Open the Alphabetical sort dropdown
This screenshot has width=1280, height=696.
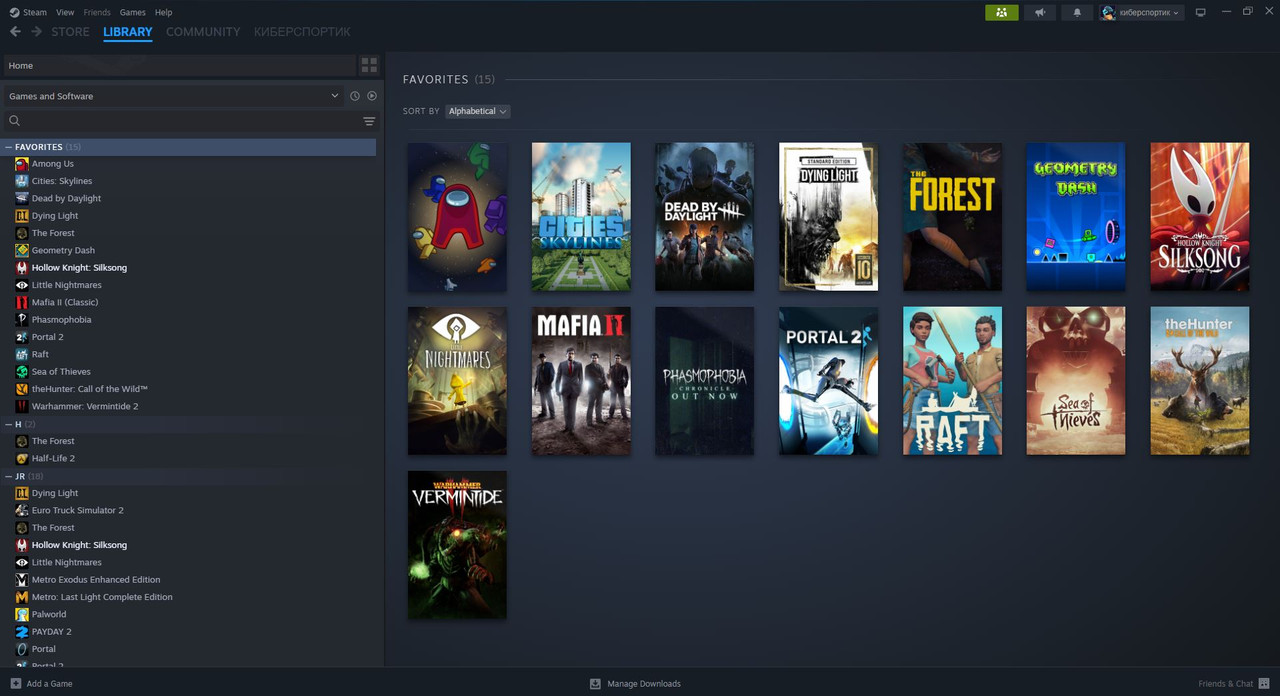point(478,111)
